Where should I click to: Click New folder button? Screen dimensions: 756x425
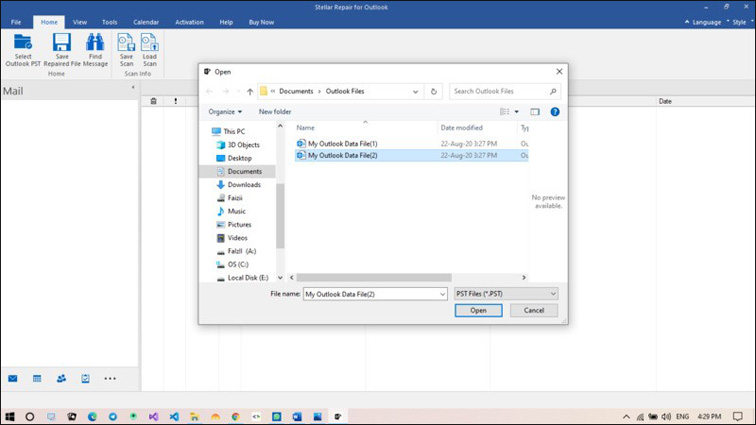(275, 112)
